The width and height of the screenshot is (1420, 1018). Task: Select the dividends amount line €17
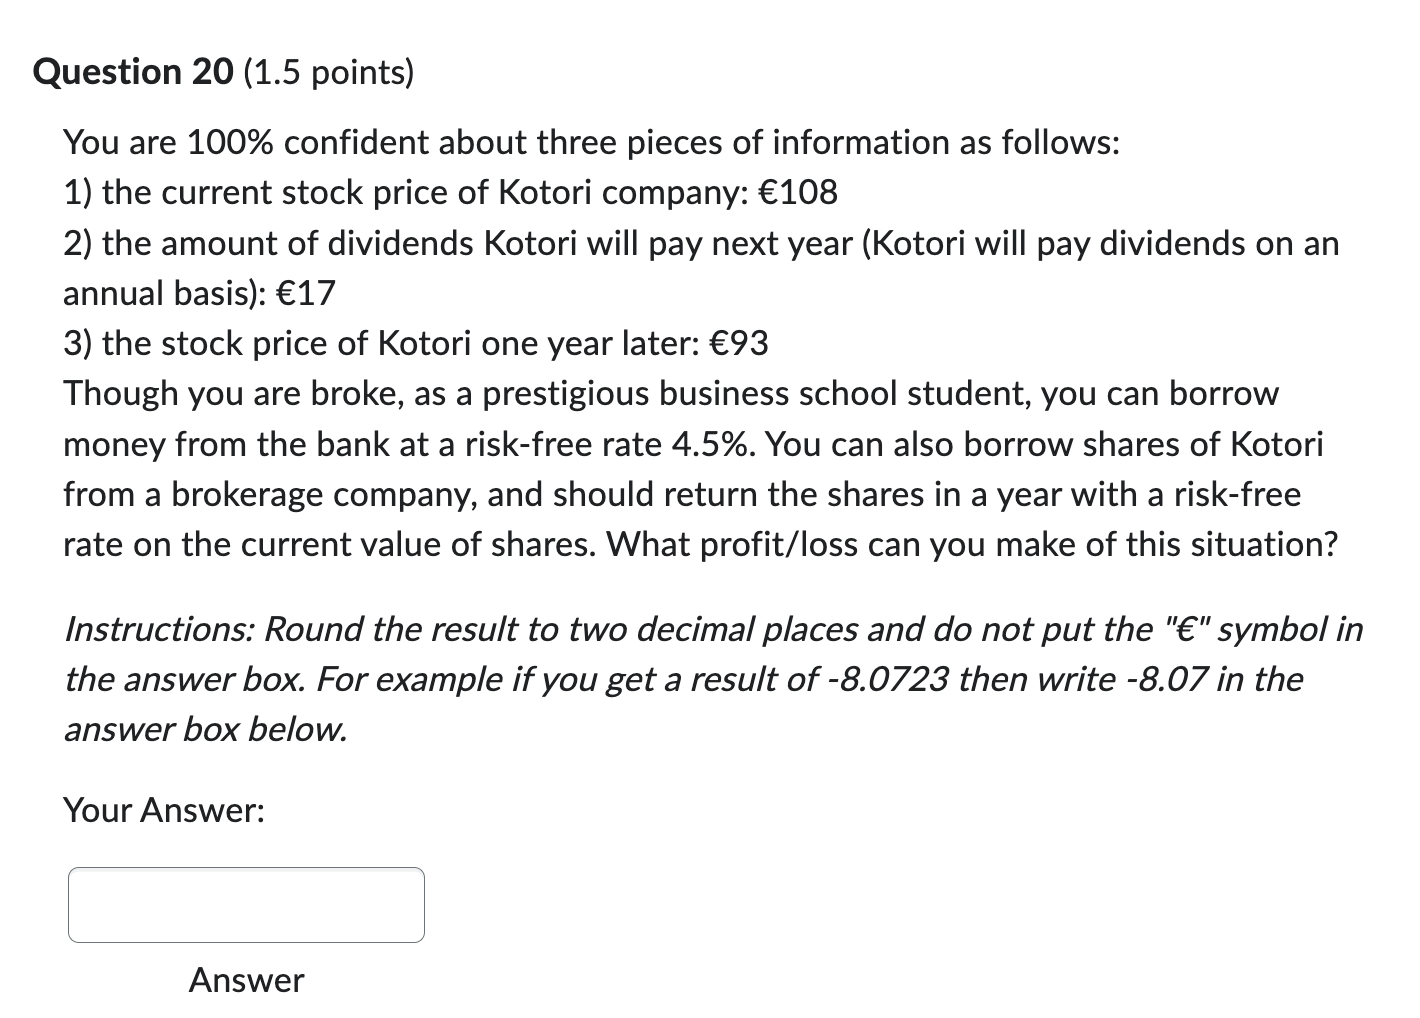click(x=197, y=293)
